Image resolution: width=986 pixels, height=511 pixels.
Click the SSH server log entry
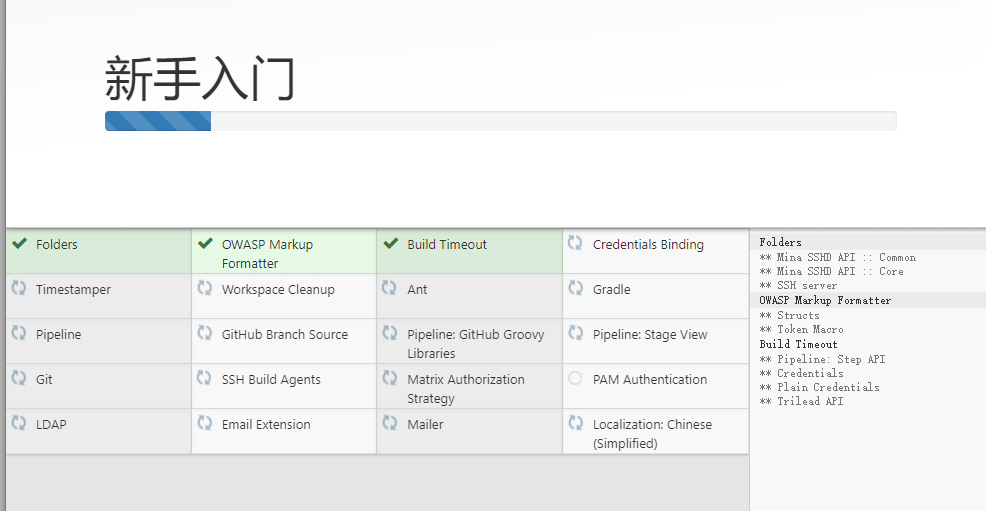coord(798,285)
